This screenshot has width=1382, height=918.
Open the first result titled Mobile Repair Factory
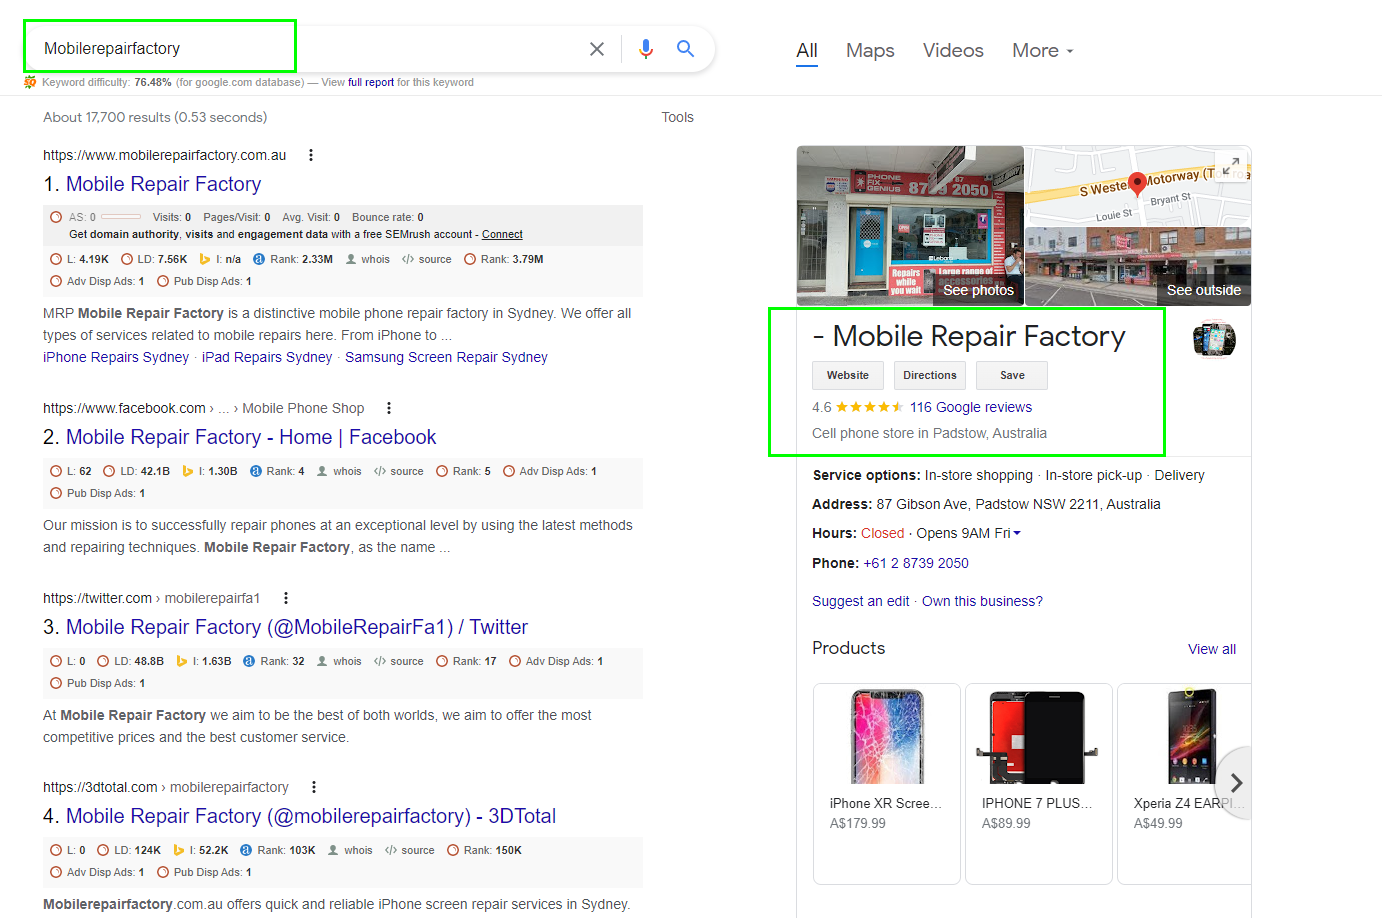click(163, 184)
